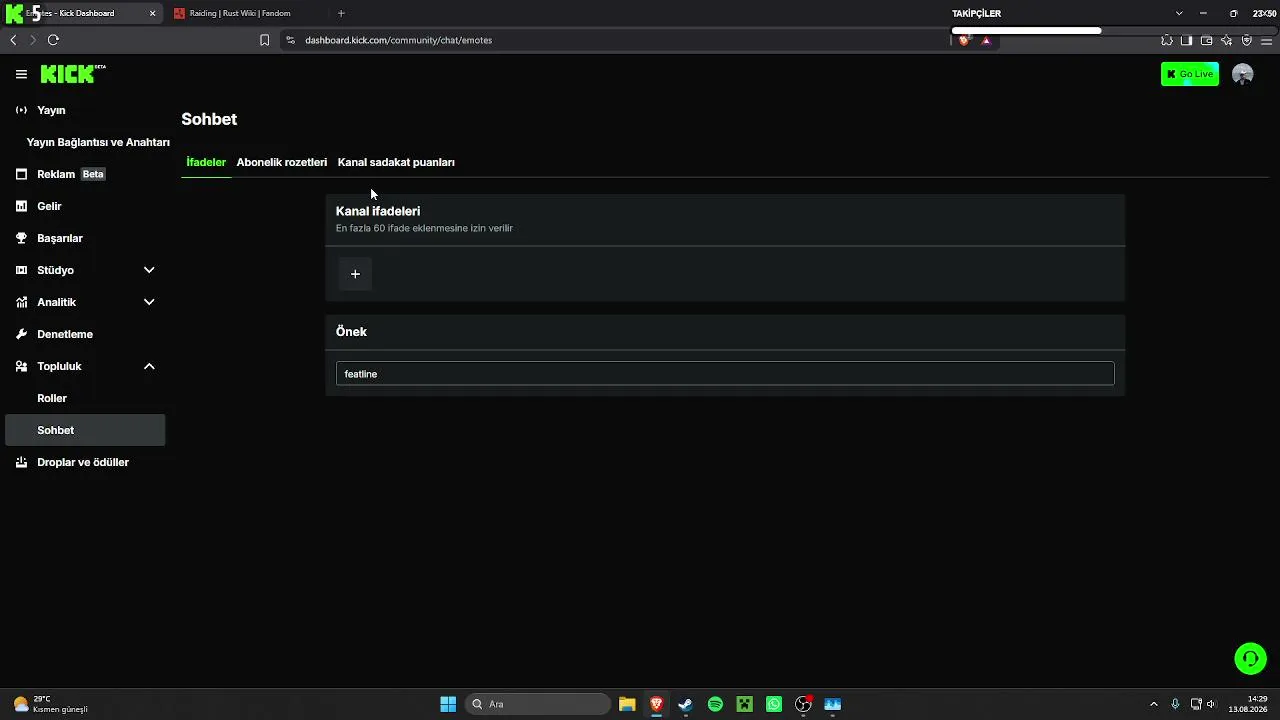
Task: View site information left of the URL
Action: tap(290, 40)
